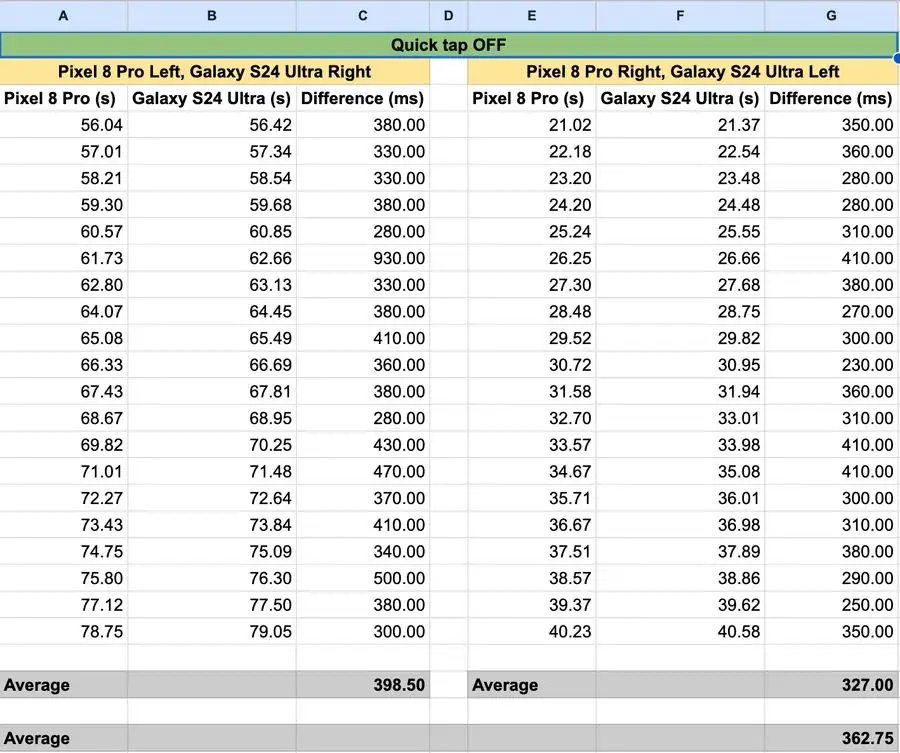
Task: Click the 40.58 Galaxy S24 Ultra cell
Action: 680,631
